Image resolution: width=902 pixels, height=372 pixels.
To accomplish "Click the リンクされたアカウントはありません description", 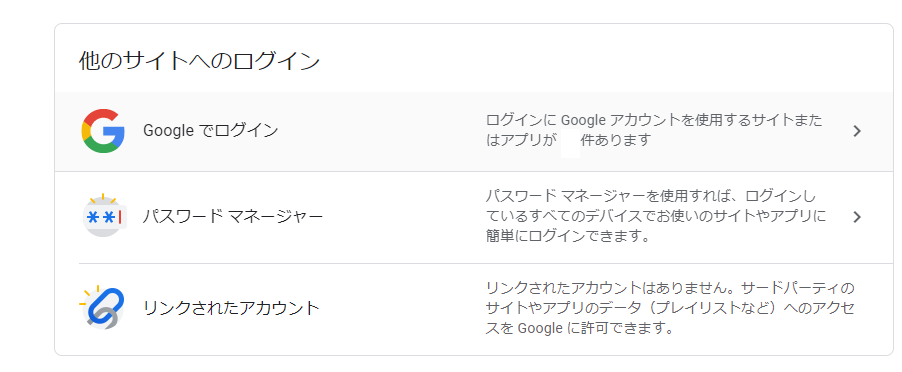I will (670, 308).
